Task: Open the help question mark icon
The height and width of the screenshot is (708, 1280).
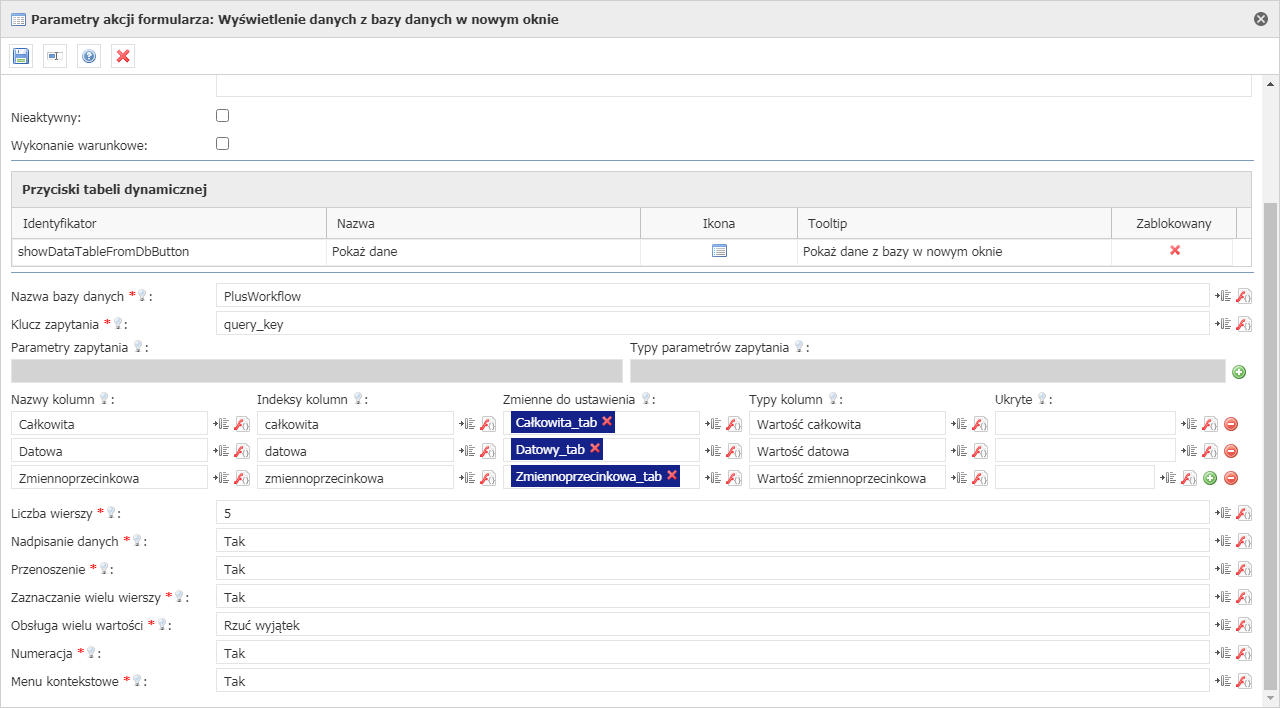Action: 89,56
